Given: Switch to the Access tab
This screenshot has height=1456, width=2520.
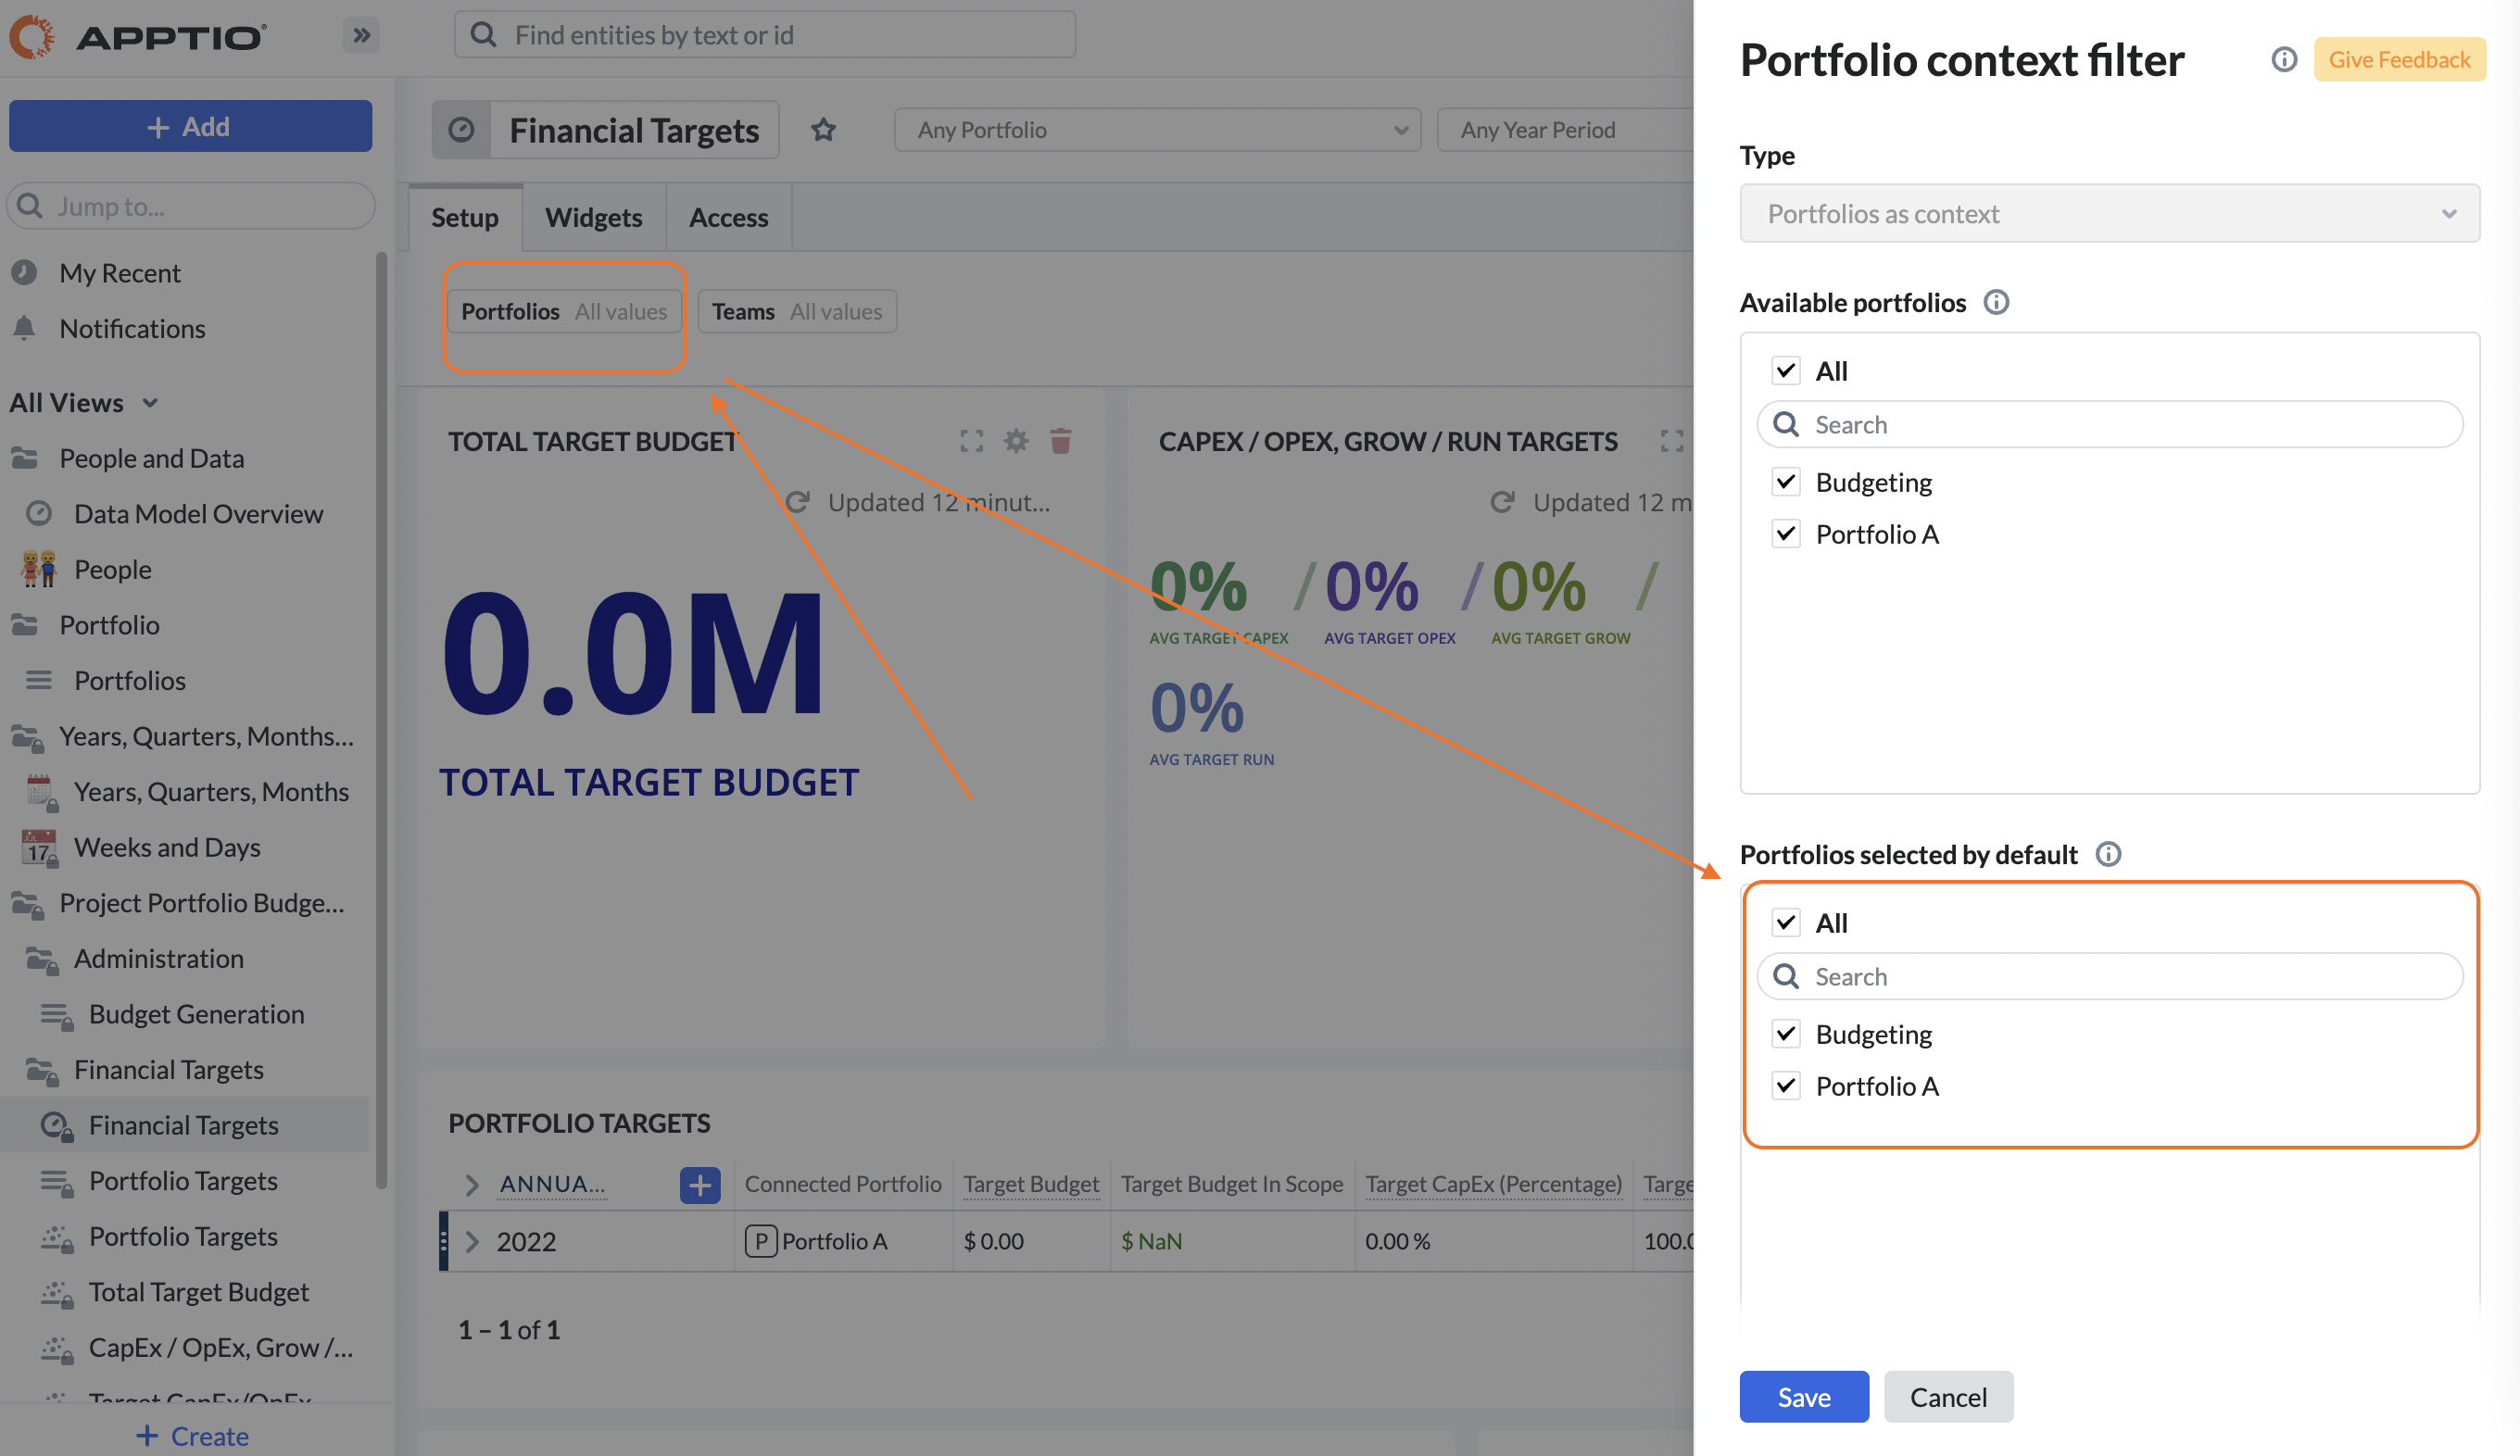Looking at the screenshot, I should (x=727, y=217).
